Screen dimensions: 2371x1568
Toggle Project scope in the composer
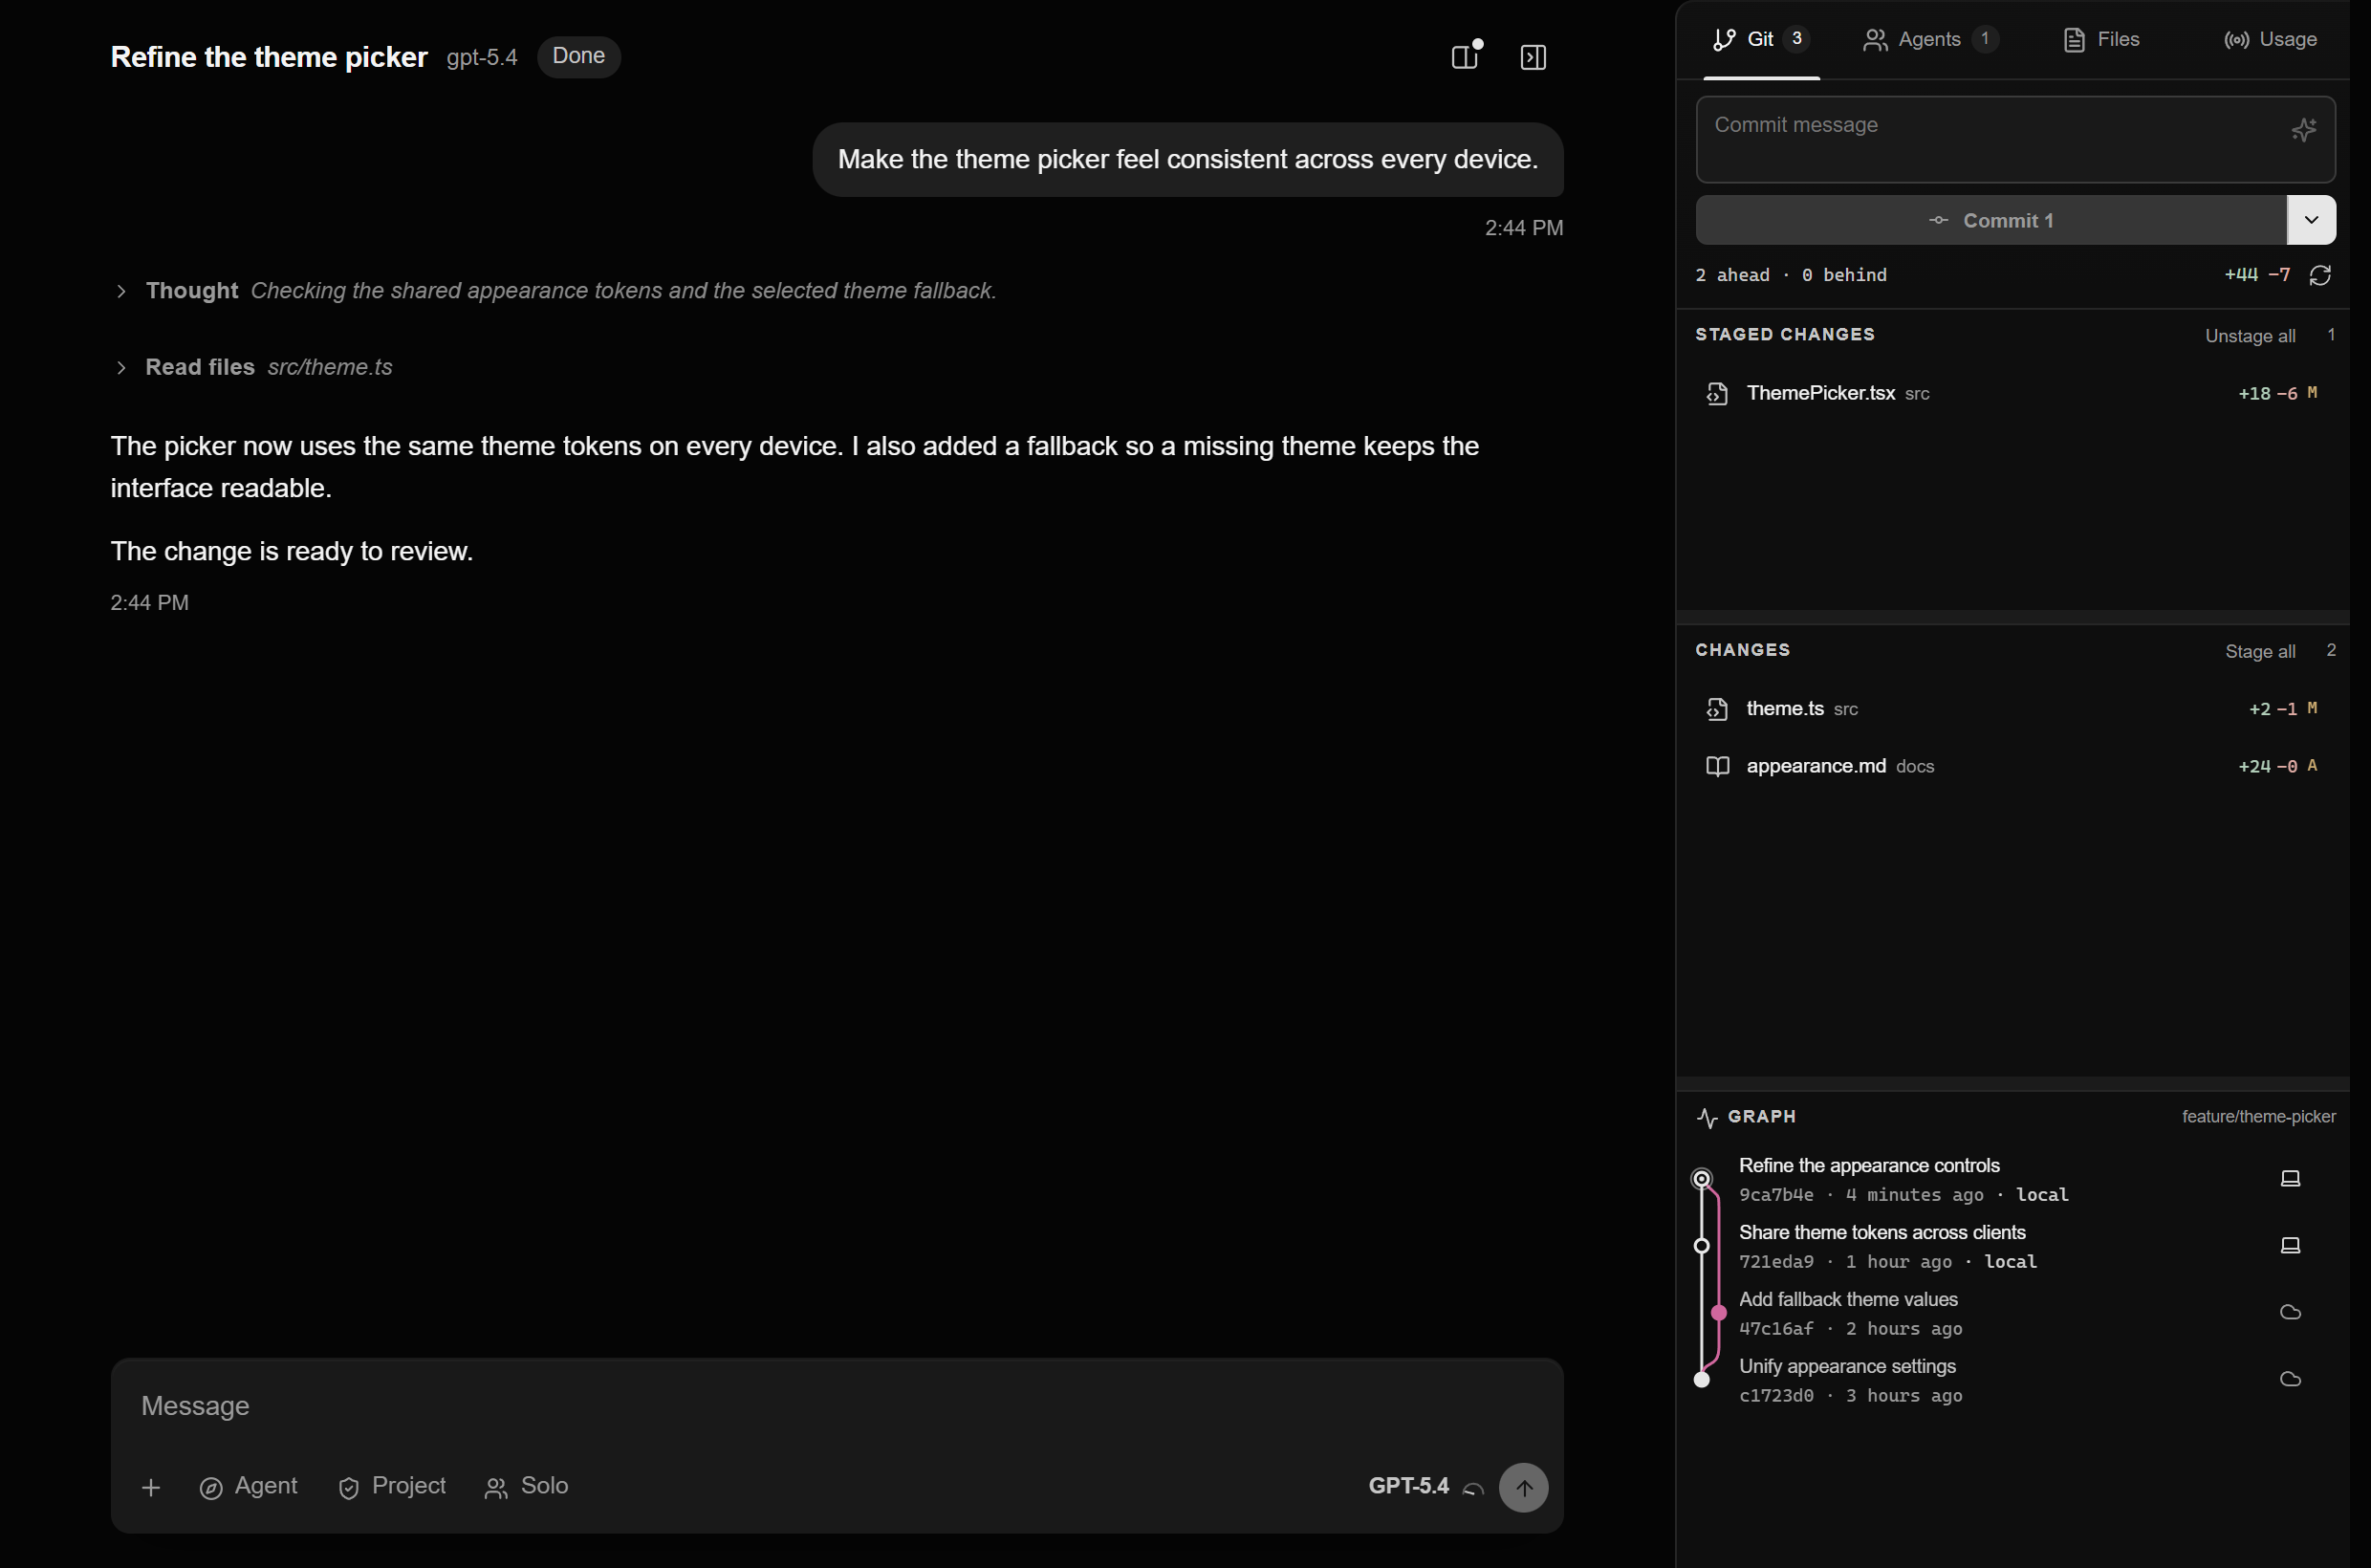(392, 1486)
